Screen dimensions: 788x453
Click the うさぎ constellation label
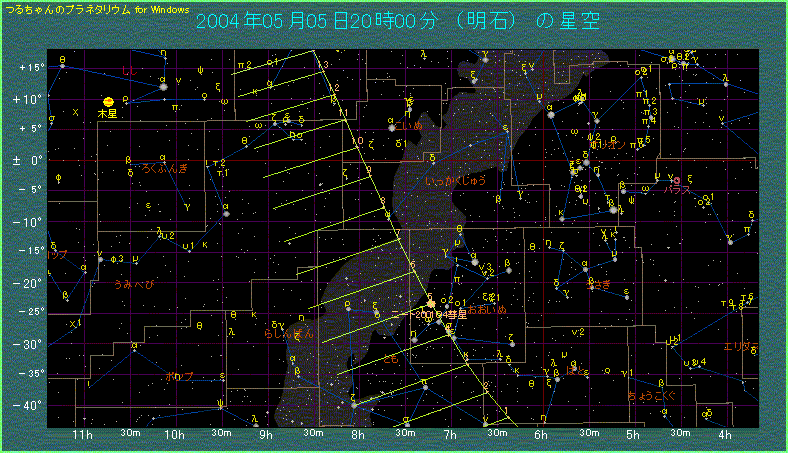click(x=602, y=284)
